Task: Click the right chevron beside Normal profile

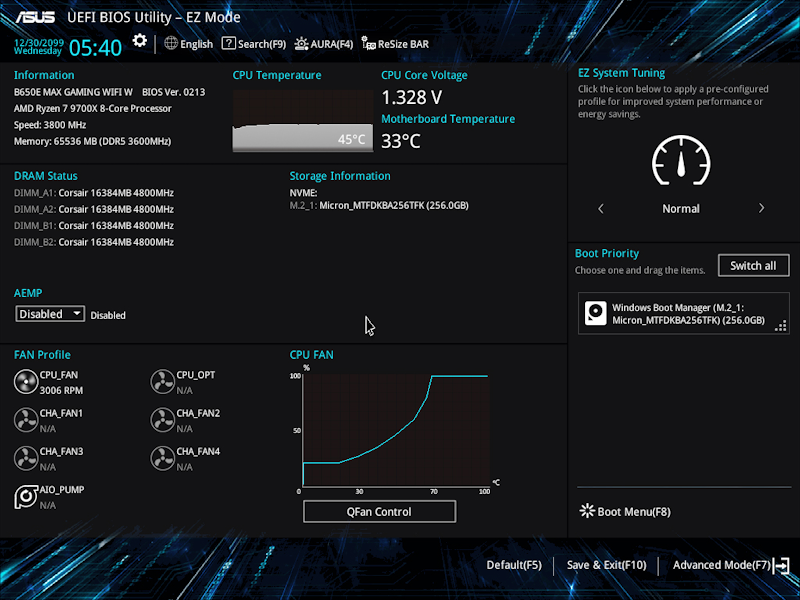Action: pyautogui.click(x=762, y=208)
